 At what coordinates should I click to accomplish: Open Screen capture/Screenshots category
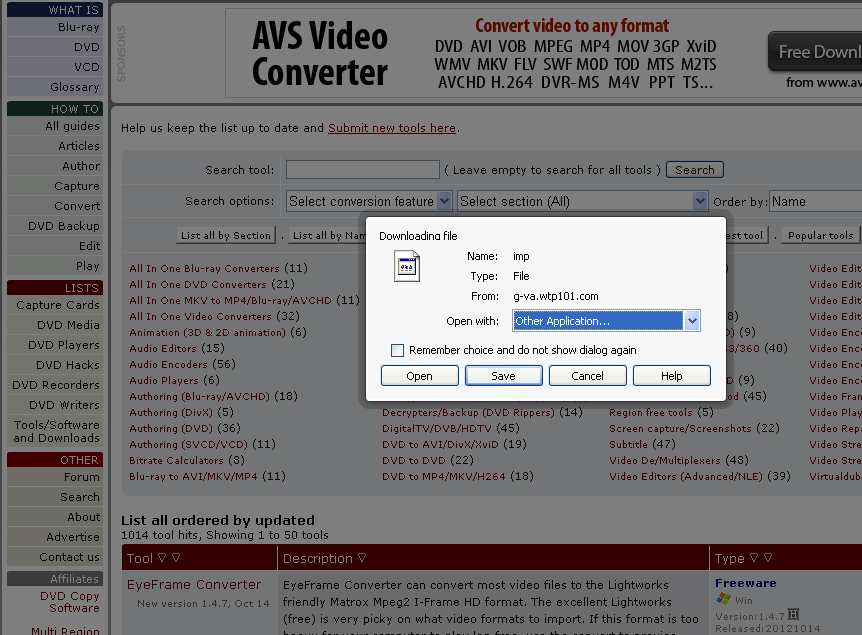tap(681, 428)
